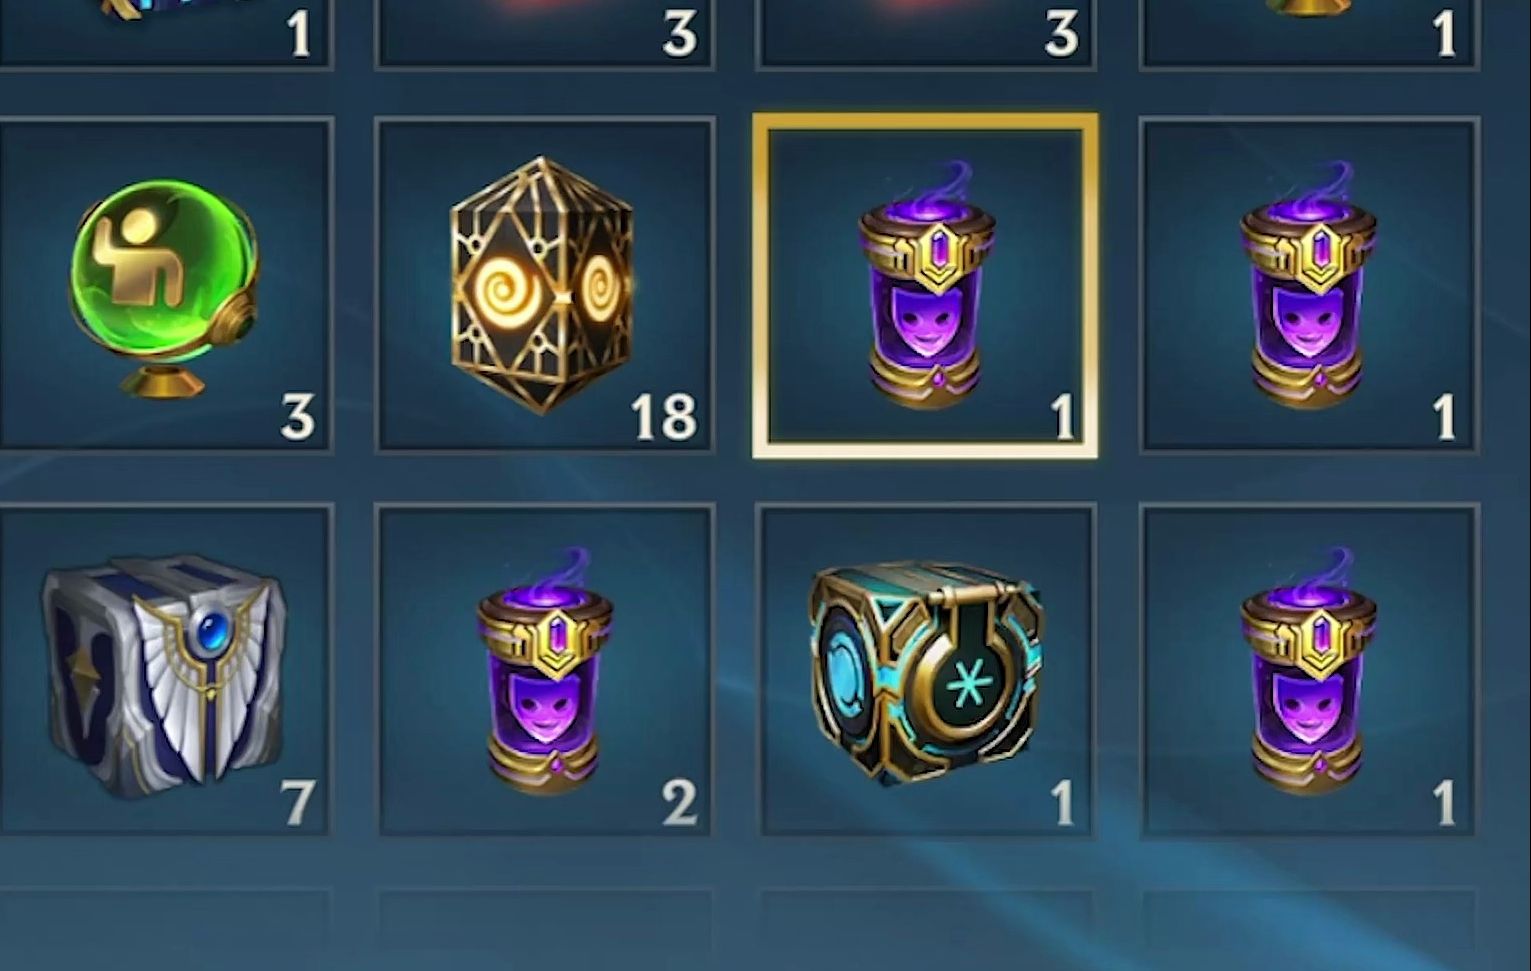
Task: Click the 2 quantity number on purple capsule
Action: click(x=679, y=803)
